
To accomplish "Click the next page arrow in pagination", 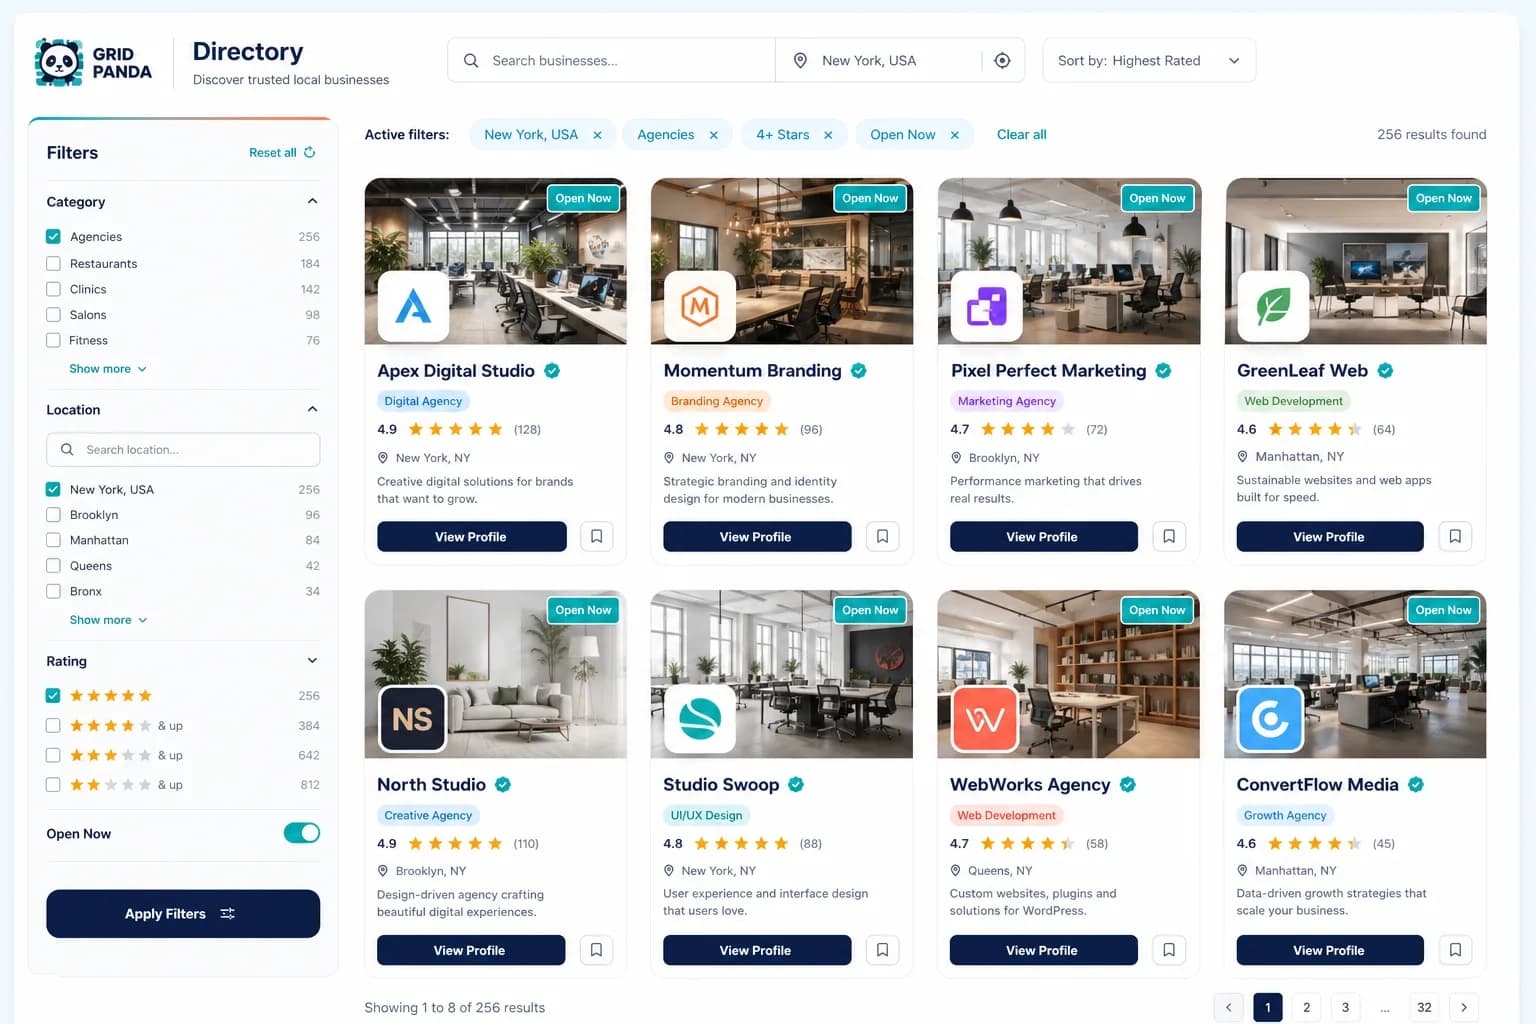I will pos(1463,1007).
